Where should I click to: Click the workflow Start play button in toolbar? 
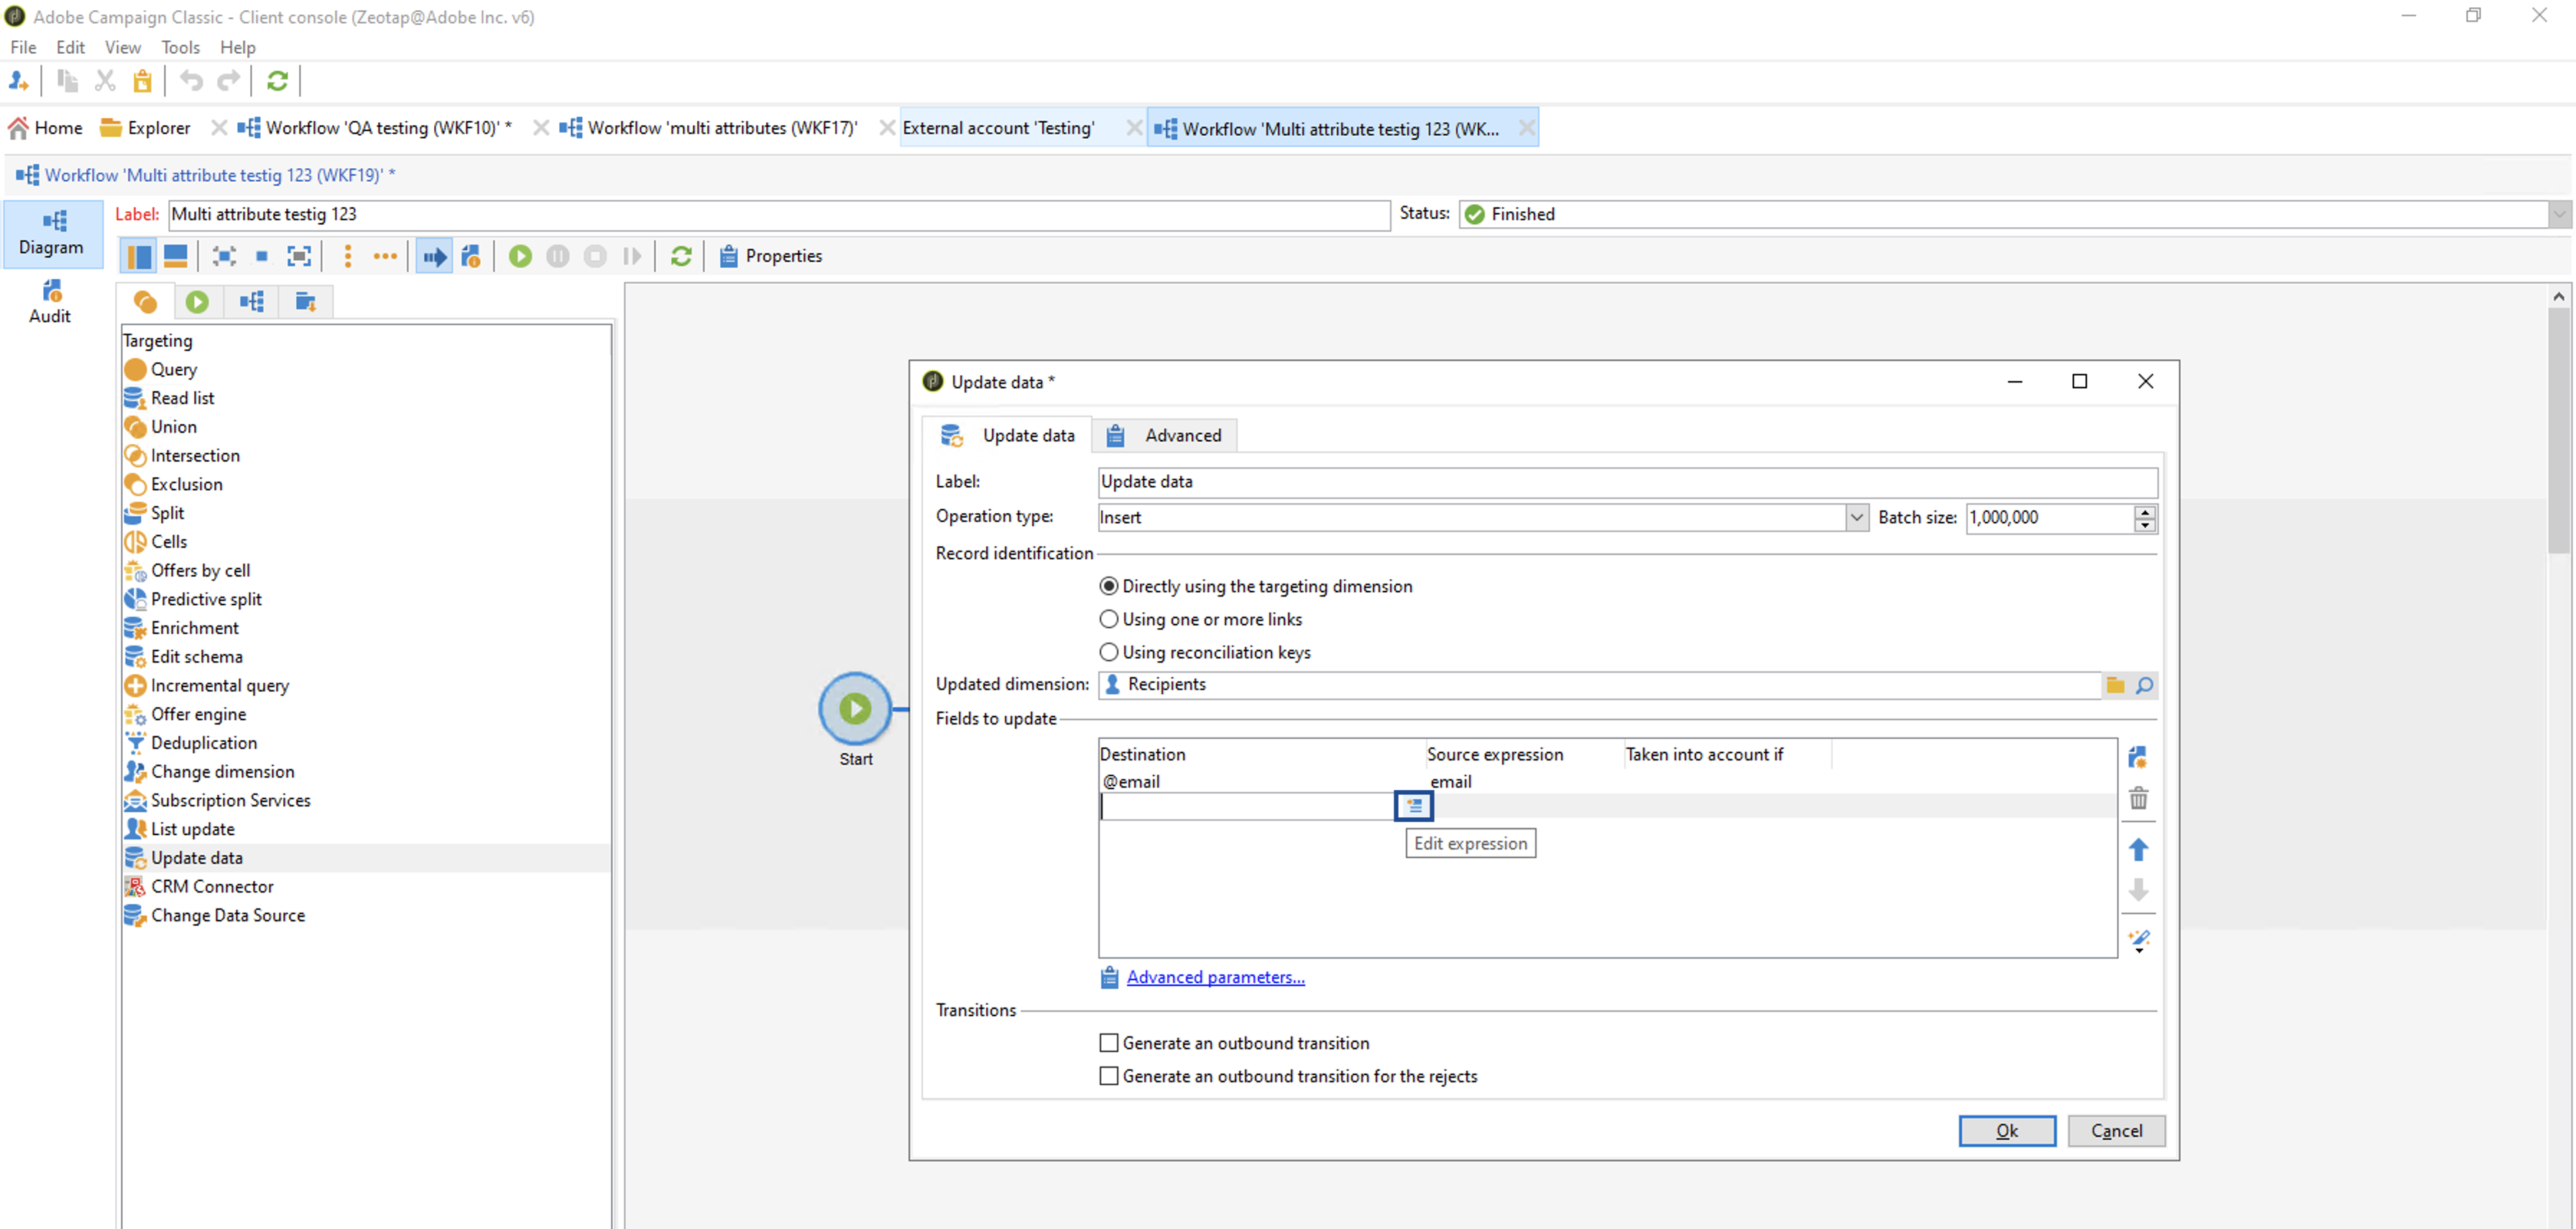(520, 256)
